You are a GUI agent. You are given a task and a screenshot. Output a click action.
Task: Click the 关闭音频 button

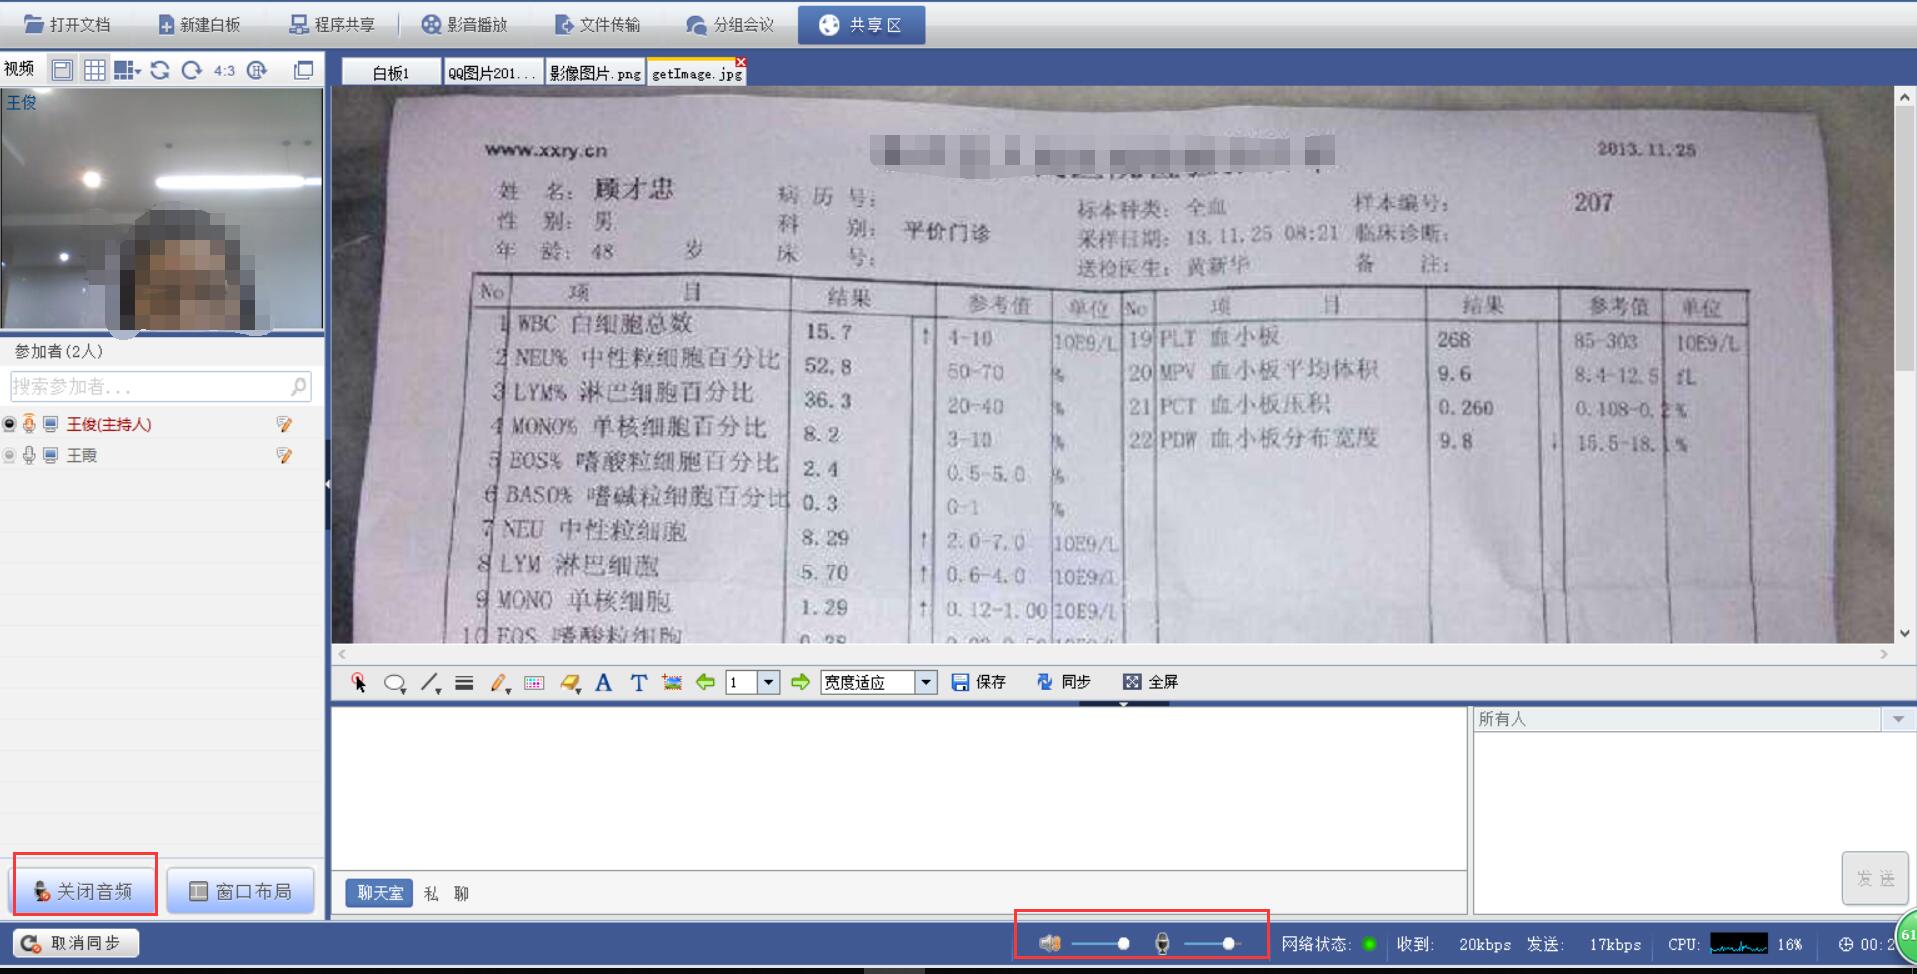pos(84,891)
